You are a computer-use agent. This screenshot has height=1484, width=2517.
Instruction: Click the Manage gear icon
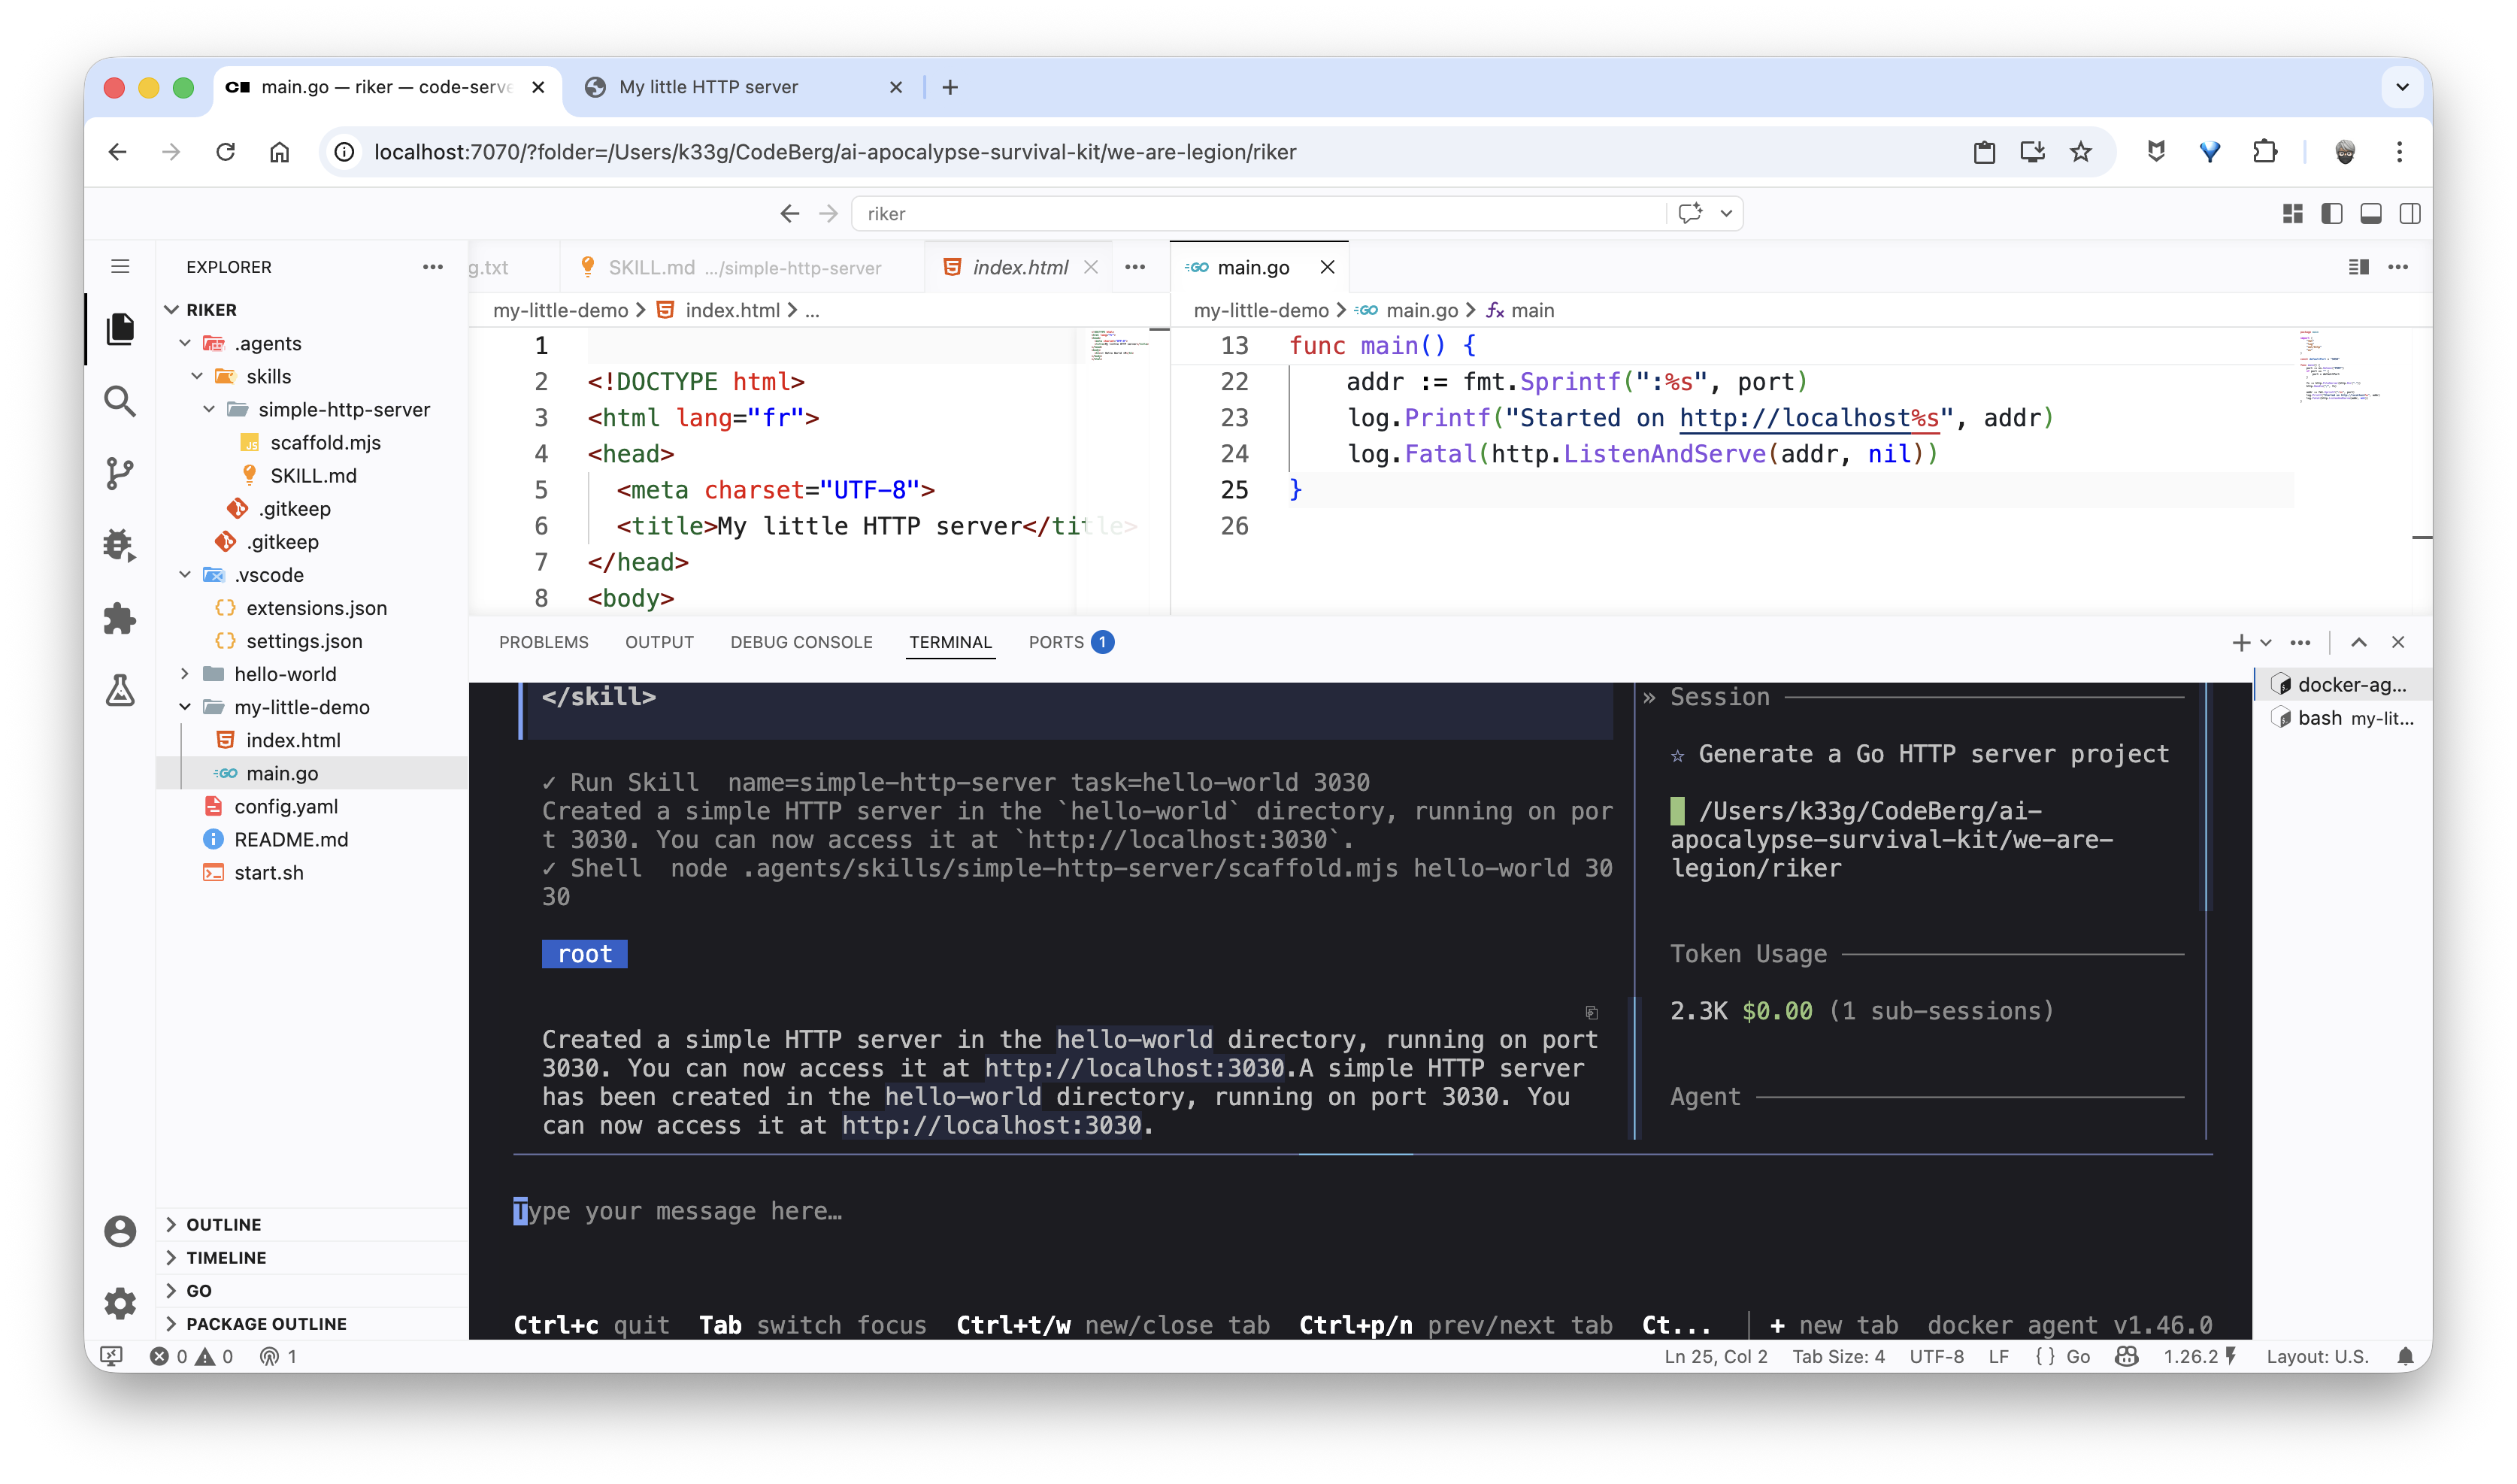(120, 1303)
